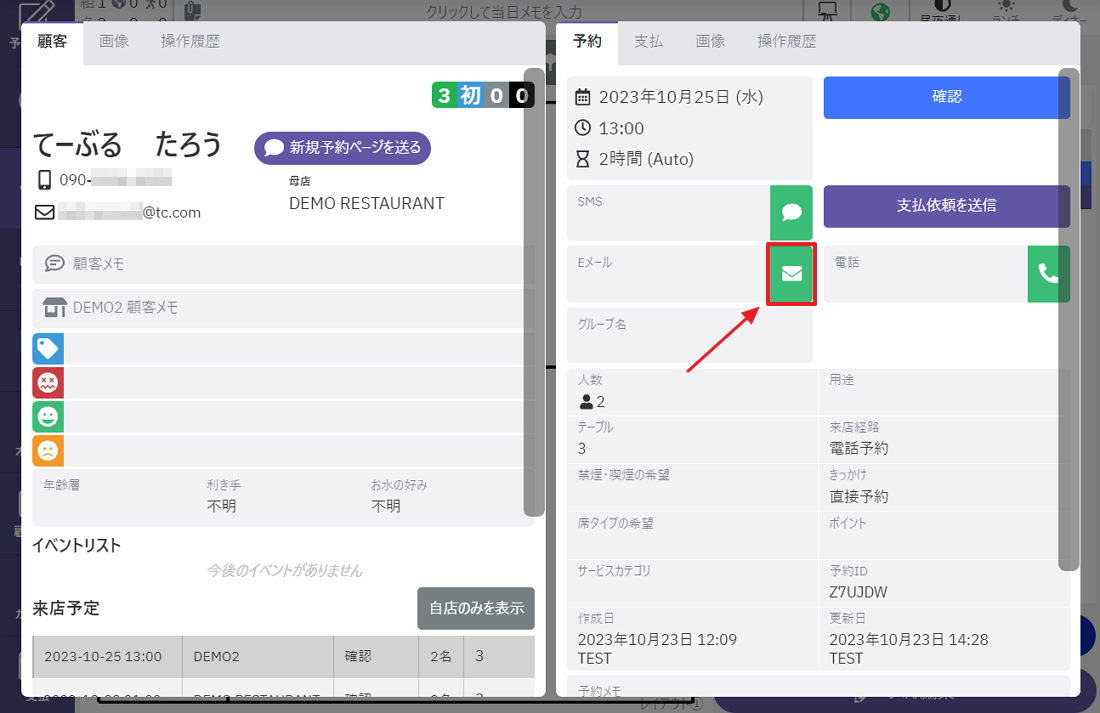Click the globe icon in top bar

click(880, 13)
